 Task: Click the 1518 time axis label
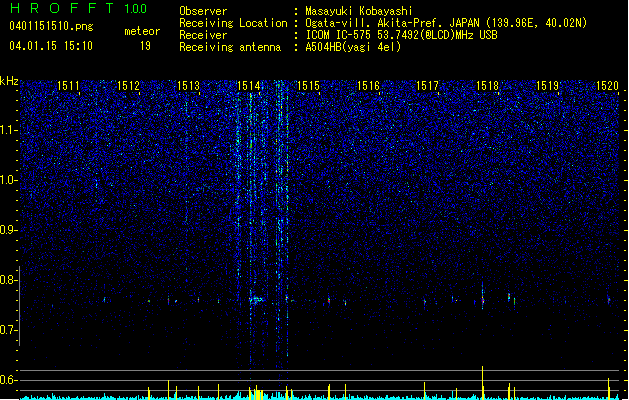point(487,86)
